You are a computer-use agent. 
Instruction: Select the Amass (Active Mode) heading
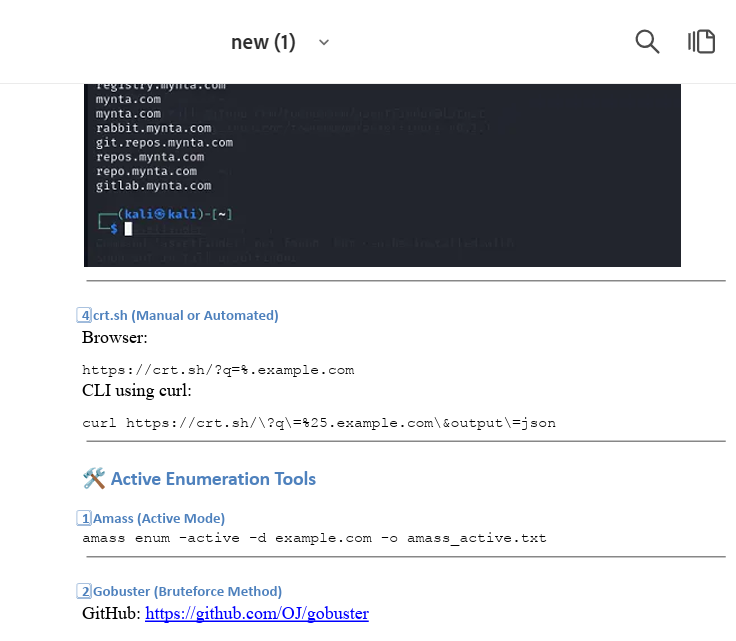click(x=159, y=518)
